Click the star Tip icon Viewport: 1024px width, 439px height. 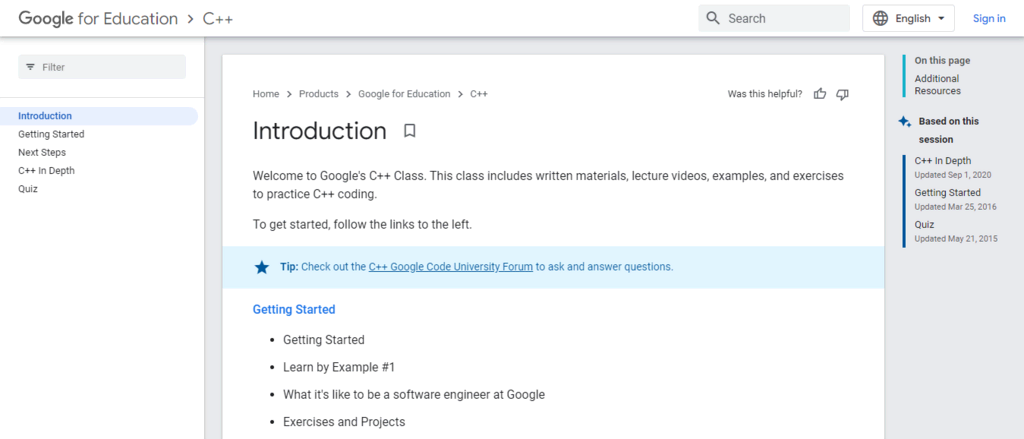pos(262,267)
